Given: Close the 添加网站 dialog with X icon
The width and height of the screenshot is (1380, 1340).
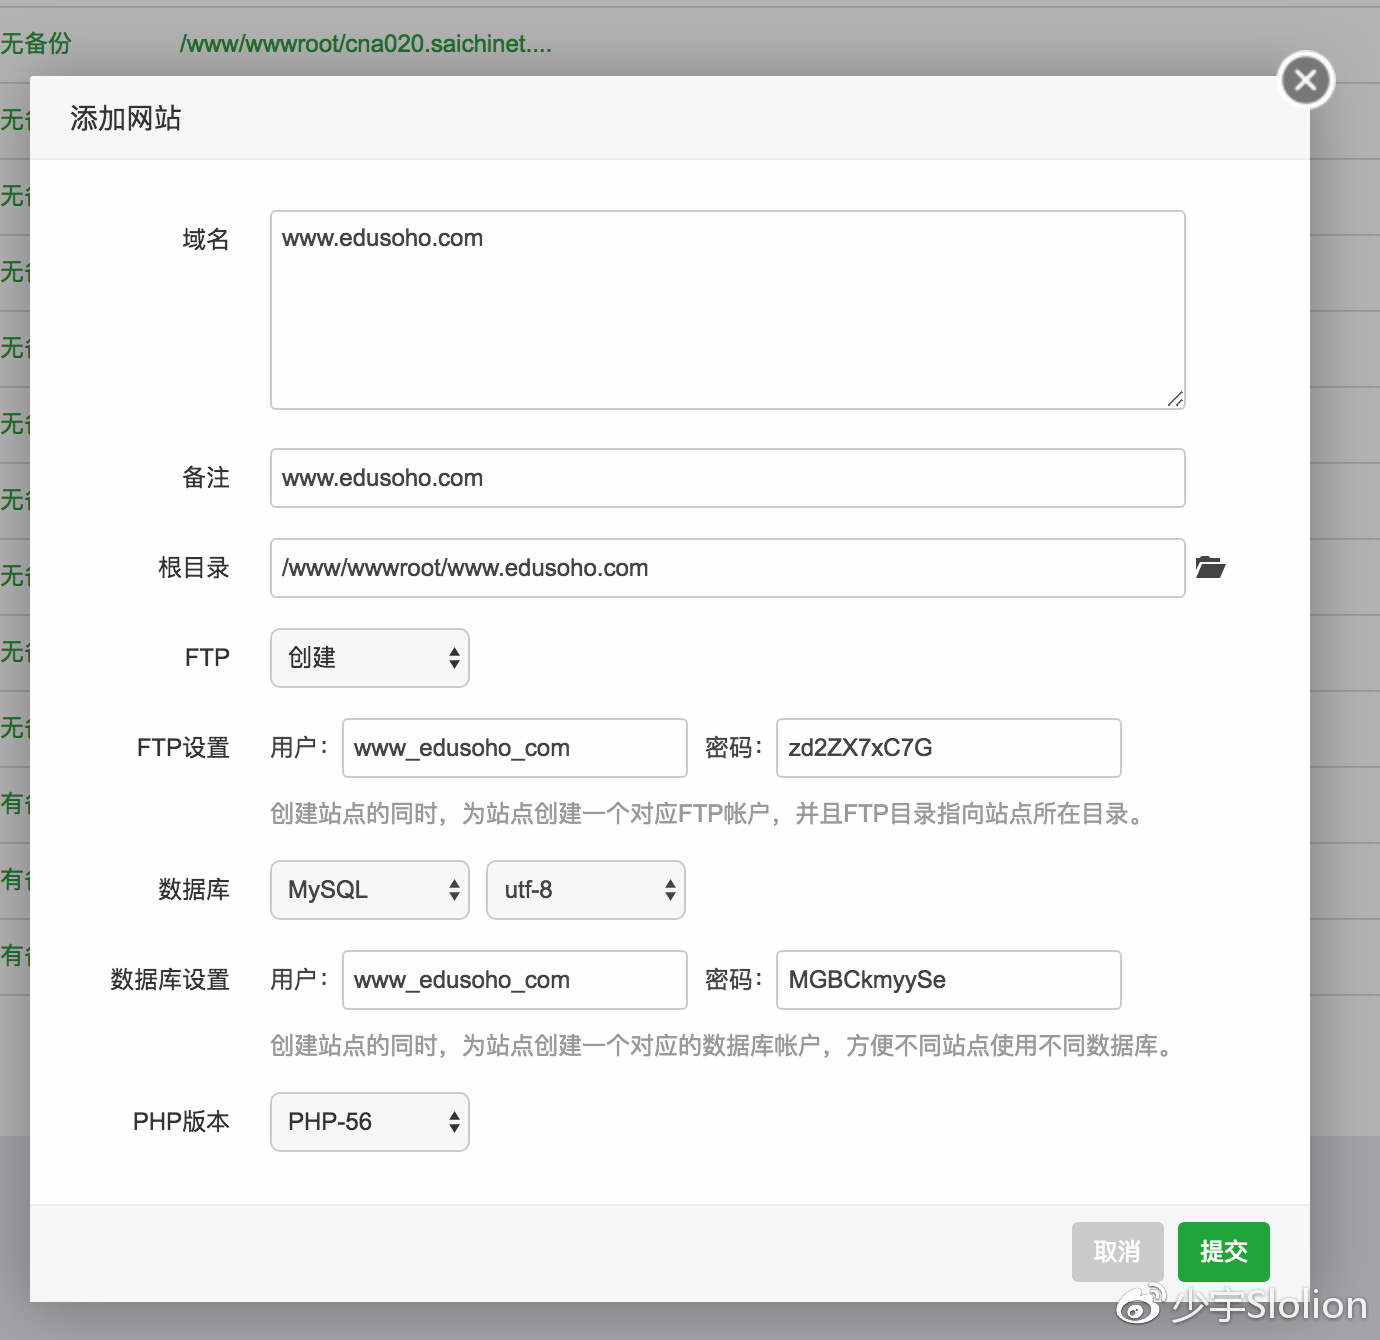Looking at the screenshot, I should (x=1306, y=80).
